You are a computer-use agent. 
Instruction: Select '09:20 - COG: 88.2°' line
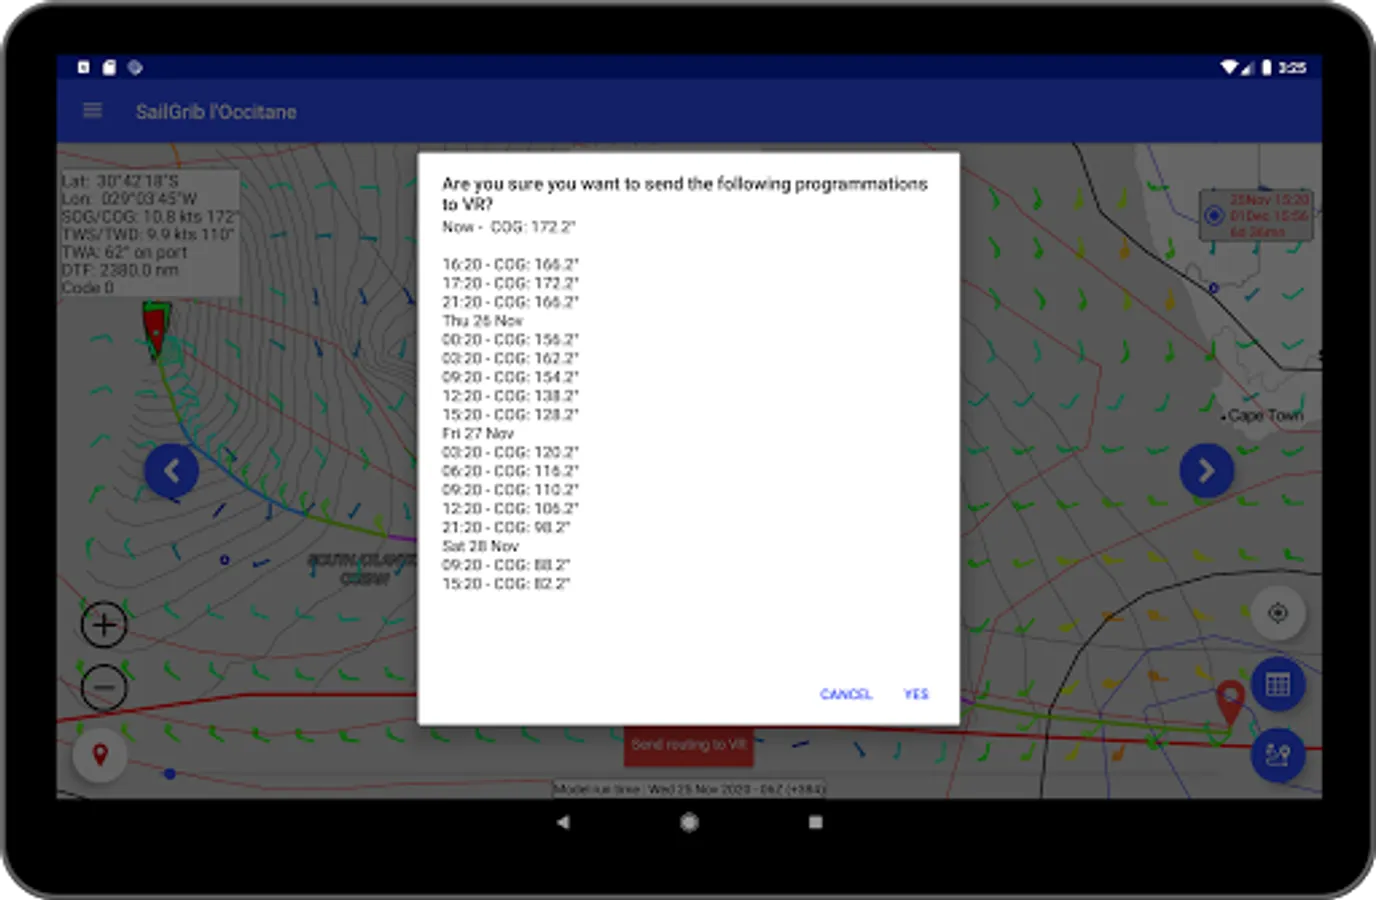pos(506,565)
